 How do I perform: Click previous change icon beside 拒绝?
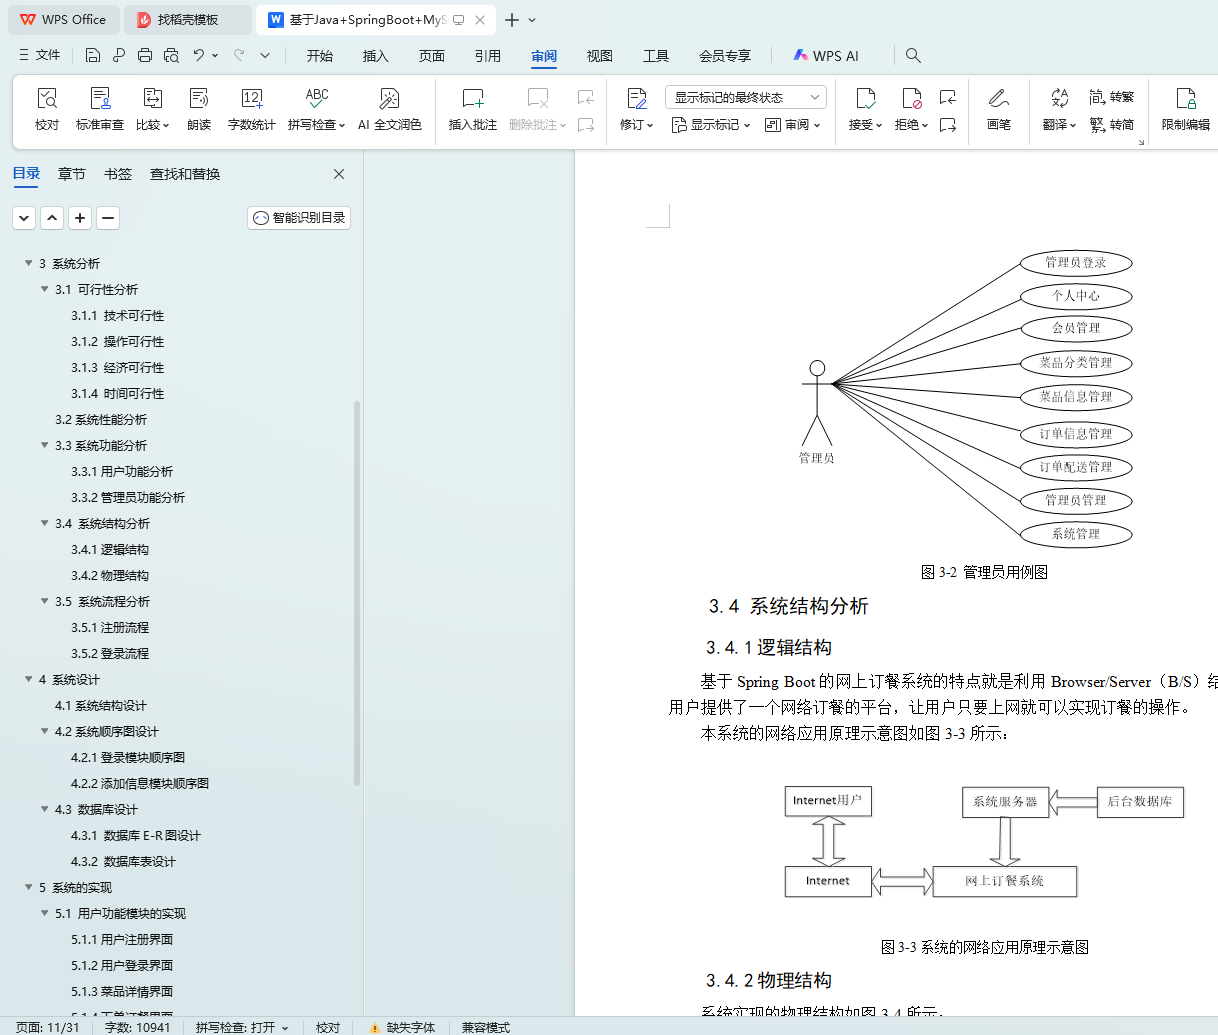(948, 97)
